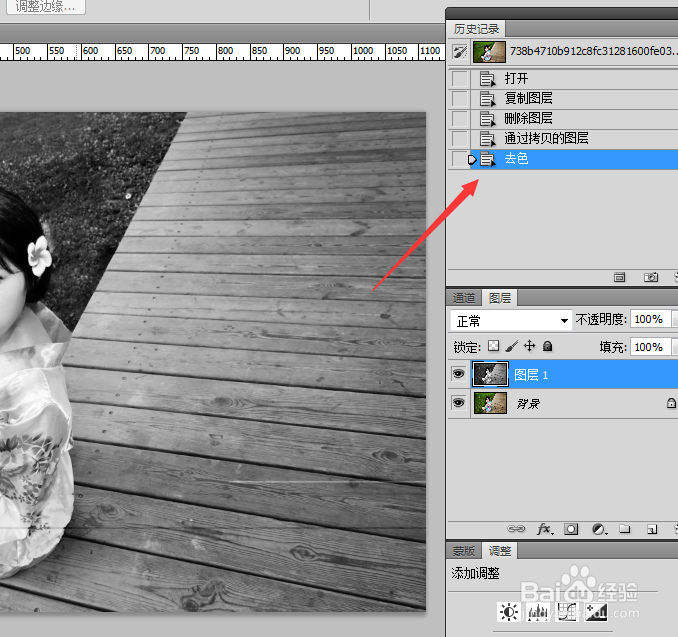Add Levels adjustment

(x=537, y=612)
